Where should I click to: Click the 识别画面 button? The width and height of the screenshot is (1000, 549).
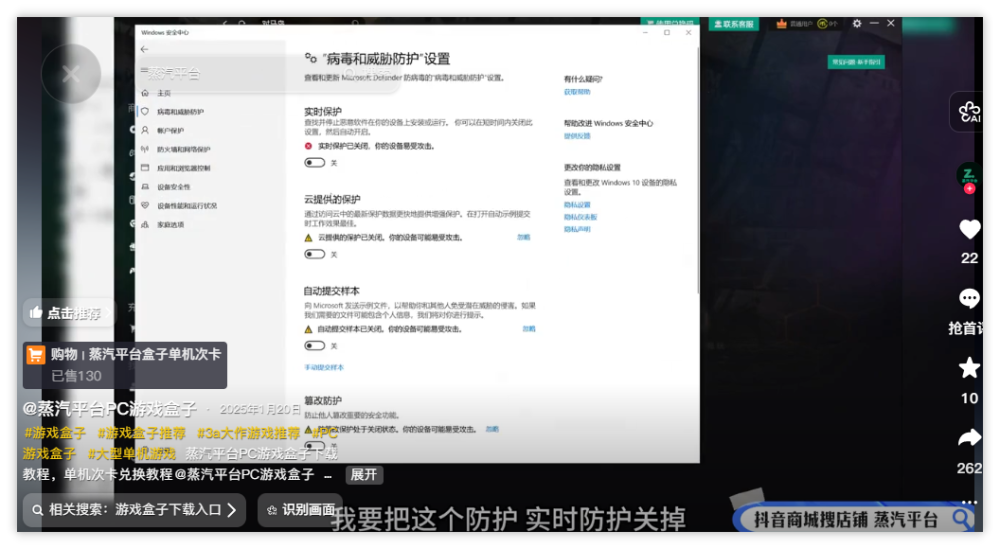point(301,510)
